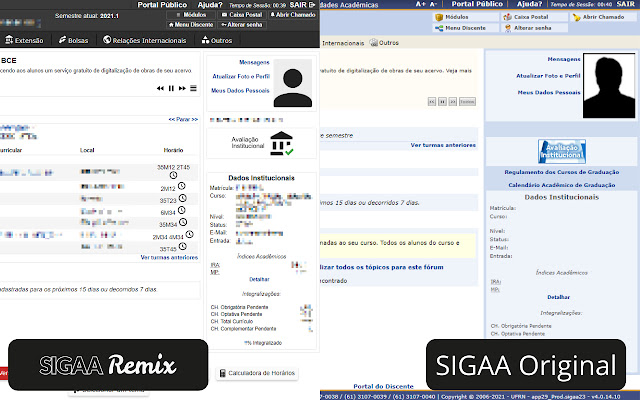The width and height of the screenshot is (640, 400).
Task: Open Meus Dados Pessoais in Remix
Action: 240,91
